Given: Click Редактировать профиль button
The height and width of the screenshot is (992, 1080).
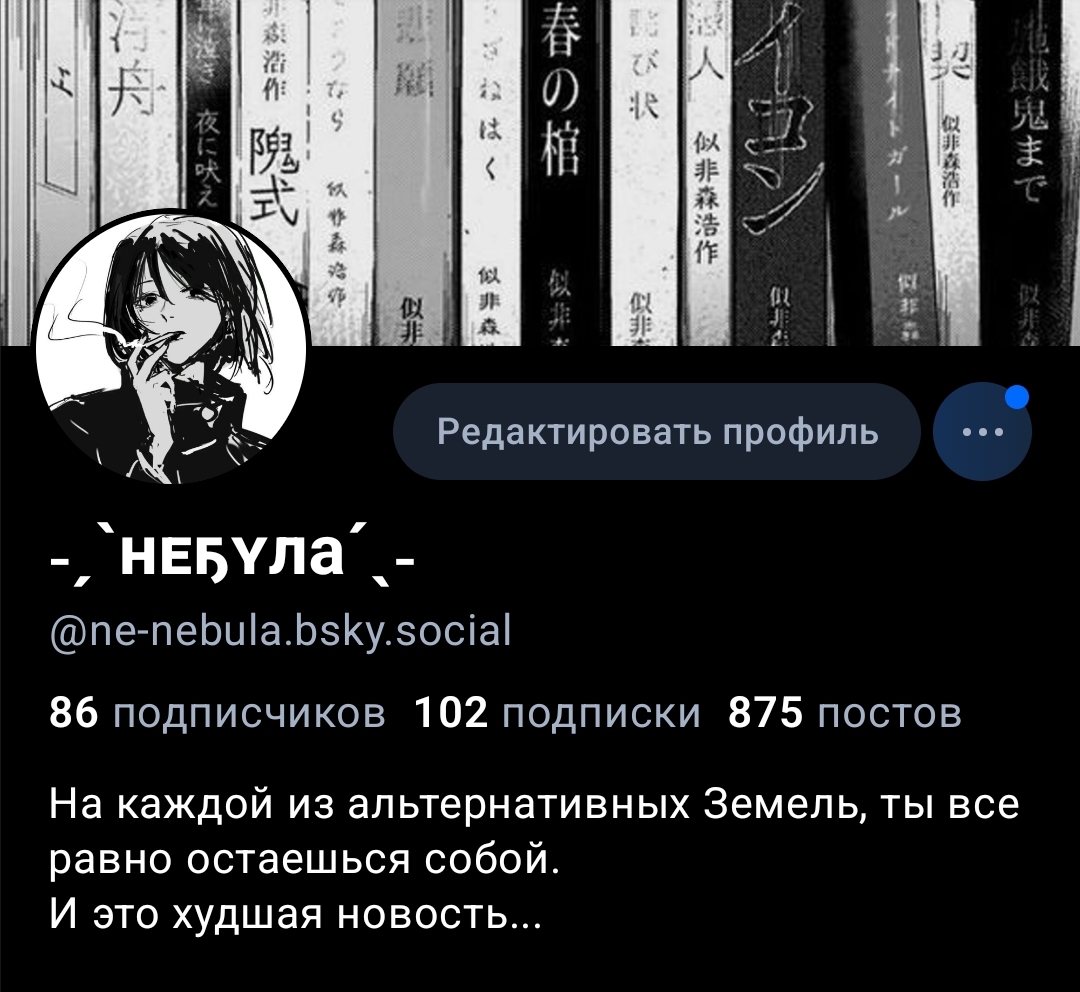Looking at the screenshot, I should click(x=657, y=432).
